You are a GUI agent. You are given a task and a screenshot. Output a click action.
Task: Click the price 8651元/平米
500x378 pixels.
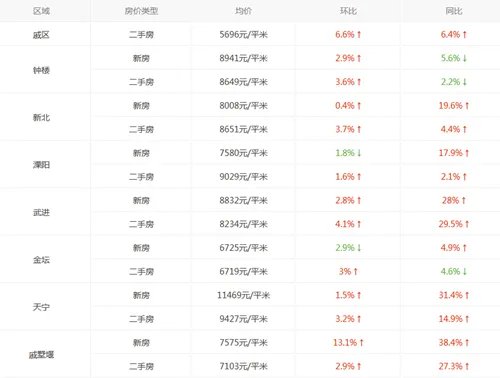(x=243, y=129)
